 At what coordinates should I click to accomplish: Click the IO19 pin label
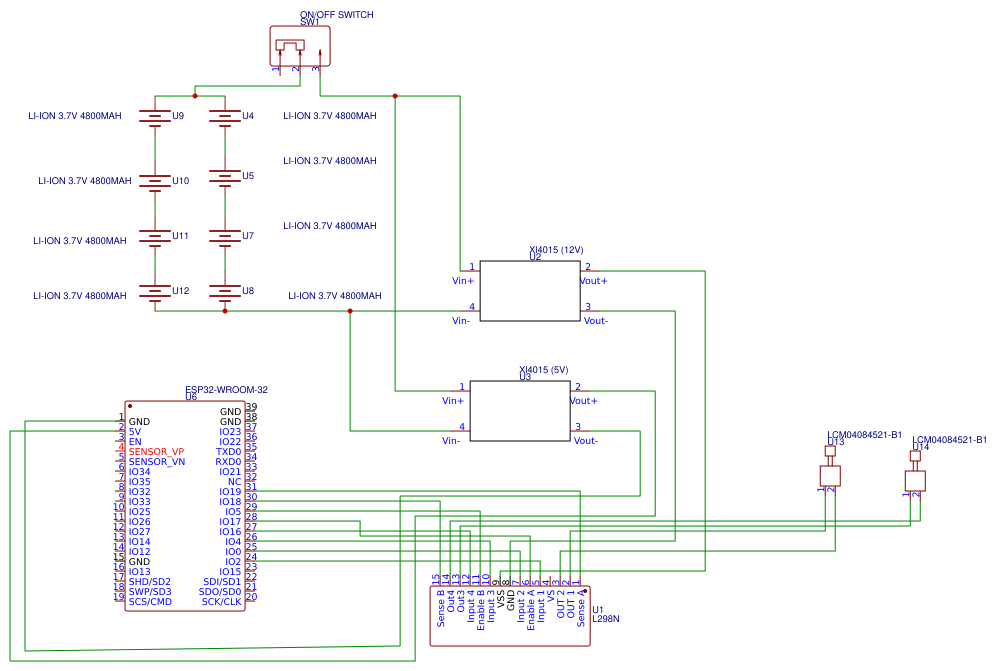230,491
